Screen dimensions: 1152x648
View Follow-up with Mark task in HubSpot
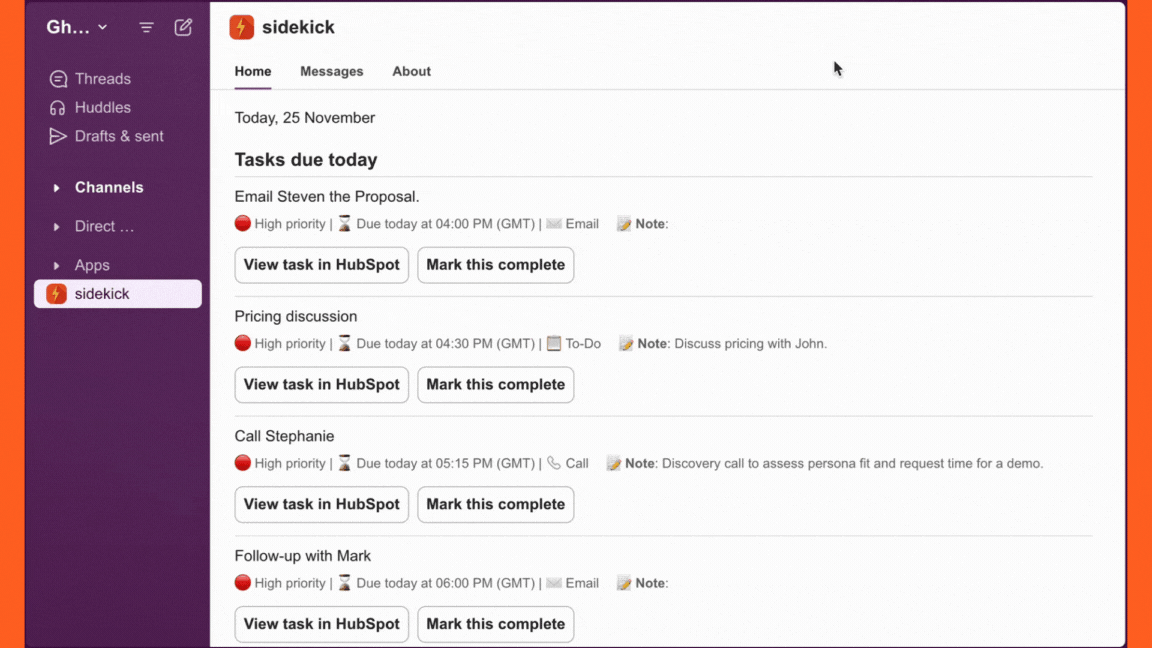321,624
